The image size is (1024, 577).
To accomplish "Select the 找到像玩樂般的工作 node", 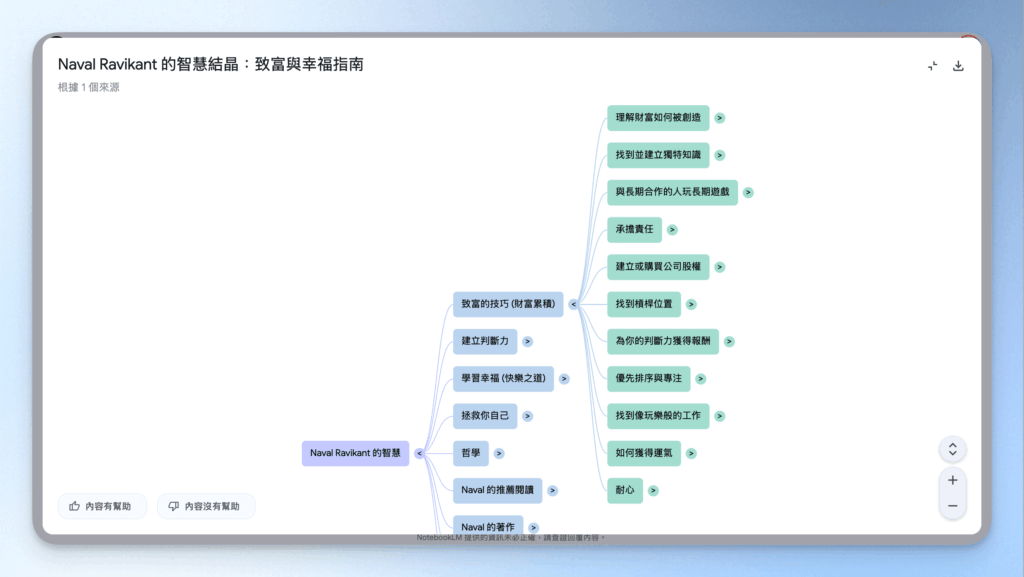I will click(x=658, y=416).
